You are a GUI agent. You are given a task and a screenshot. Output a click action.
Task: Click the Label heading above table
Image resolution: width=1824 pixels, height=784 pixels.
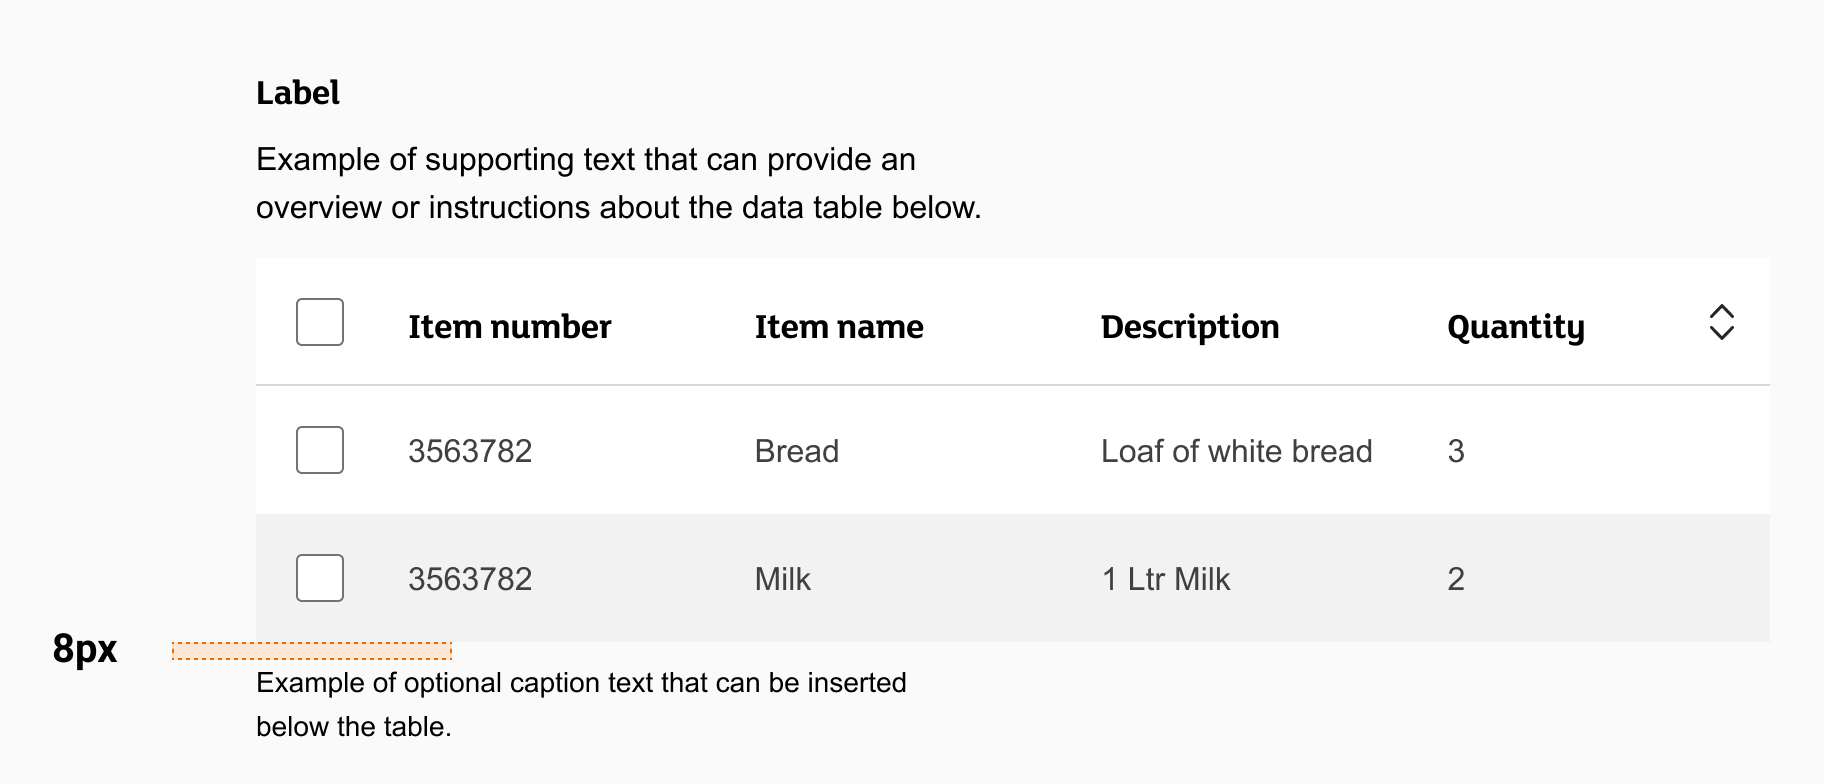[298, 93]
